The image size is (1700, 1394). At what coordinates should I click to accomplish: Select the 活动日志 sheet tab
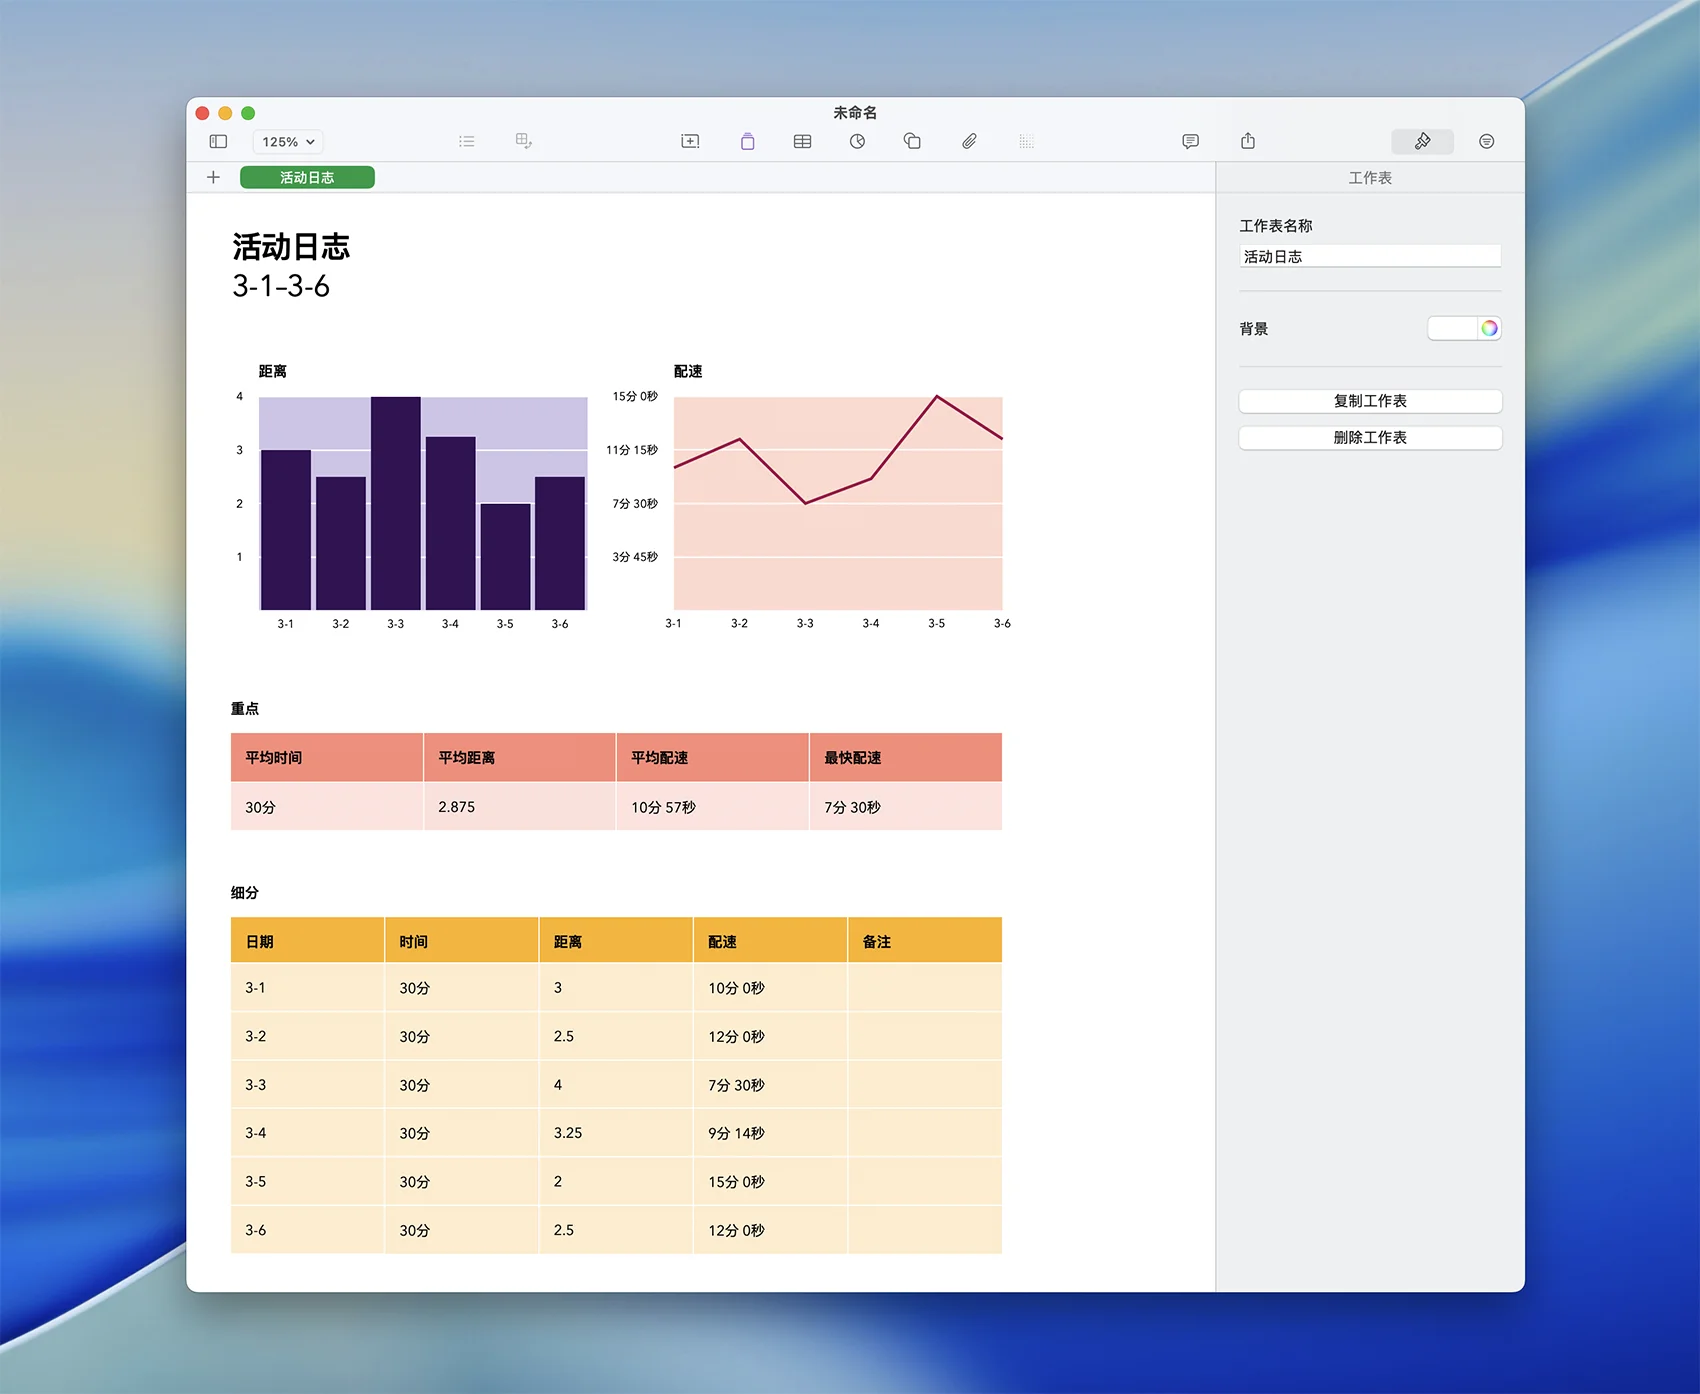[307, 178]
